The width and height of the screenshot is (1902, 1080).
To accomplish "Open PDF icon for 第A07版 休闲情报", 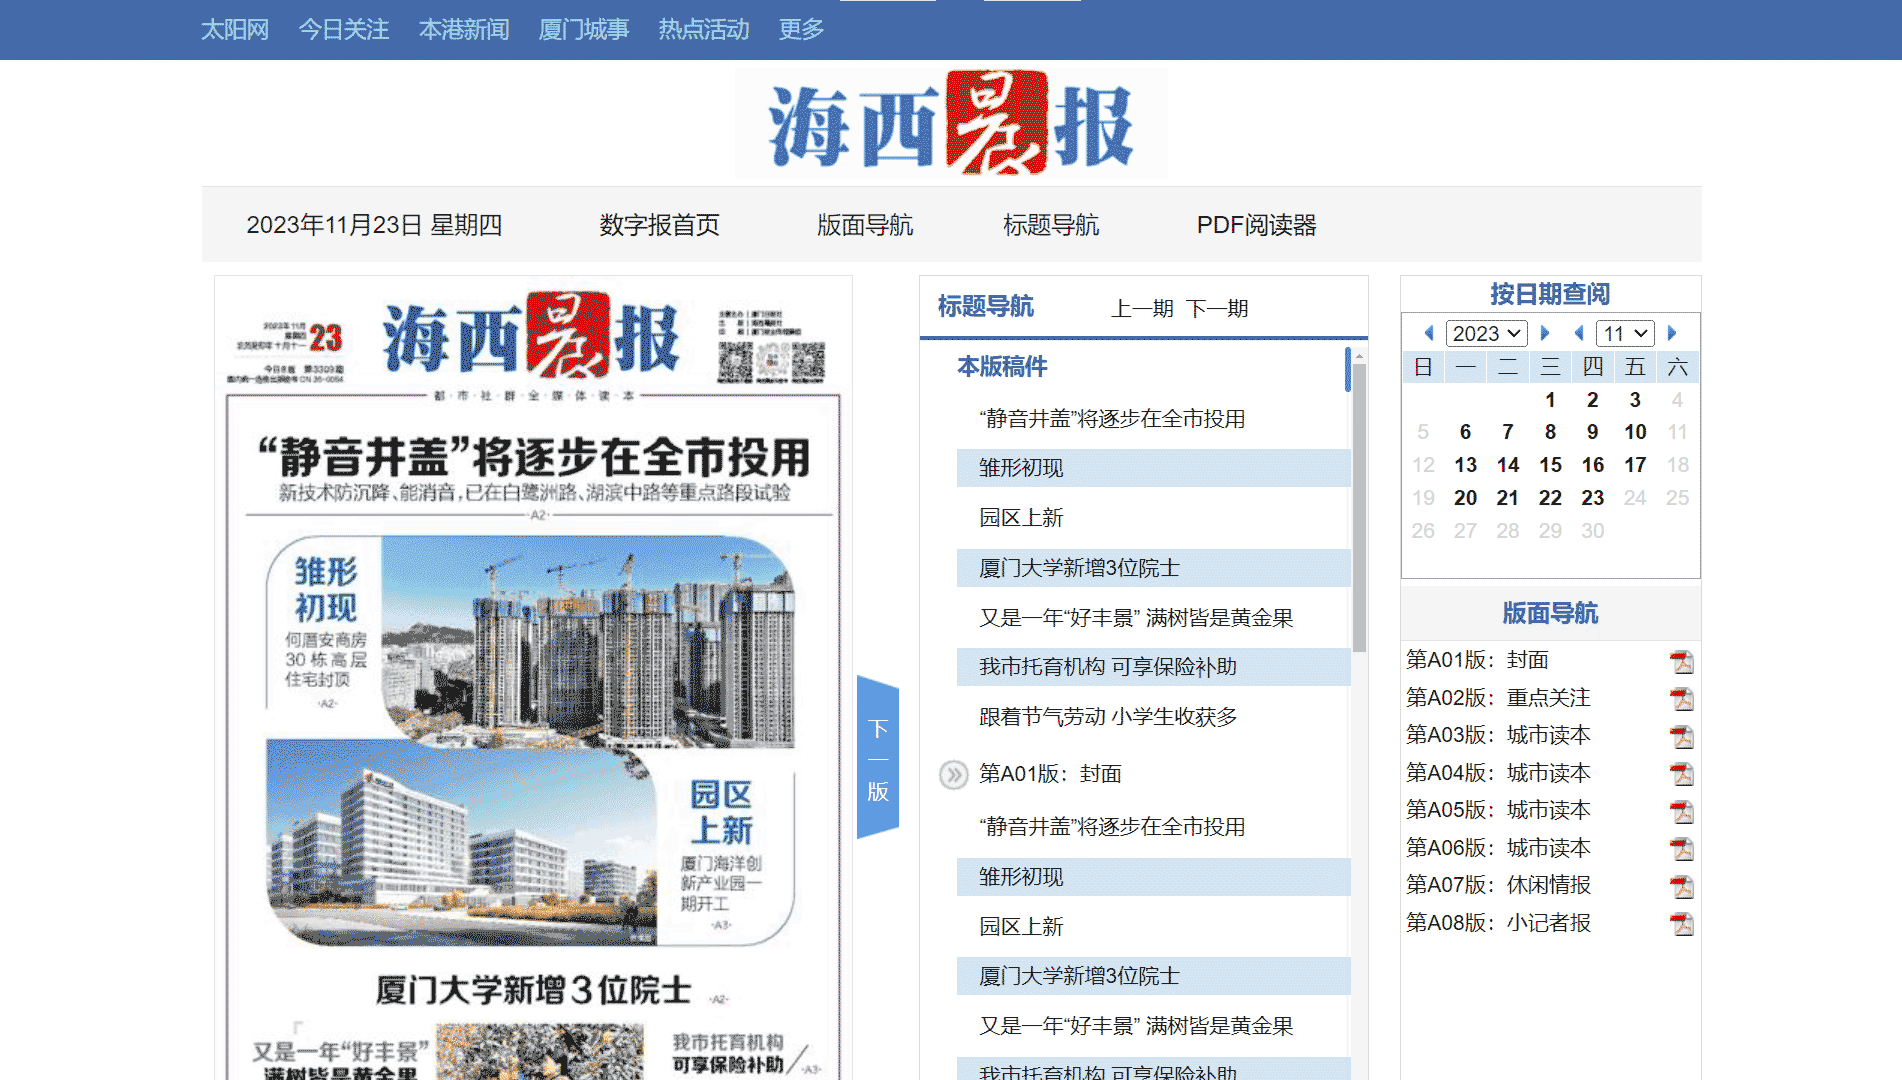I will point(1681,887).
